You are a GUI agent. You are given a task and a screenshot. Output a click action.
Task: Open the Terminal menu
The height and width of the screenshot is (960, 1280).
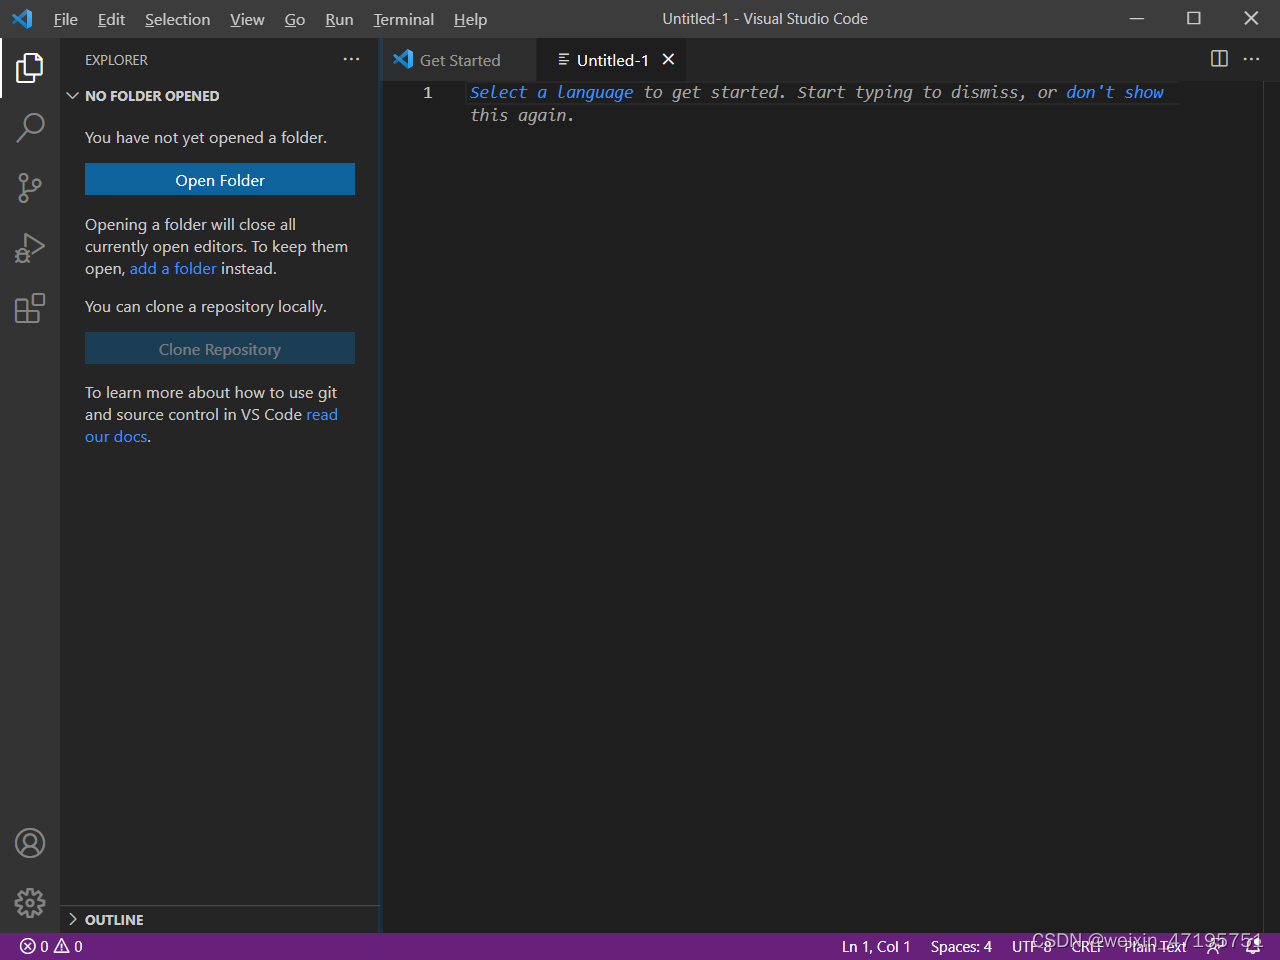404,19
